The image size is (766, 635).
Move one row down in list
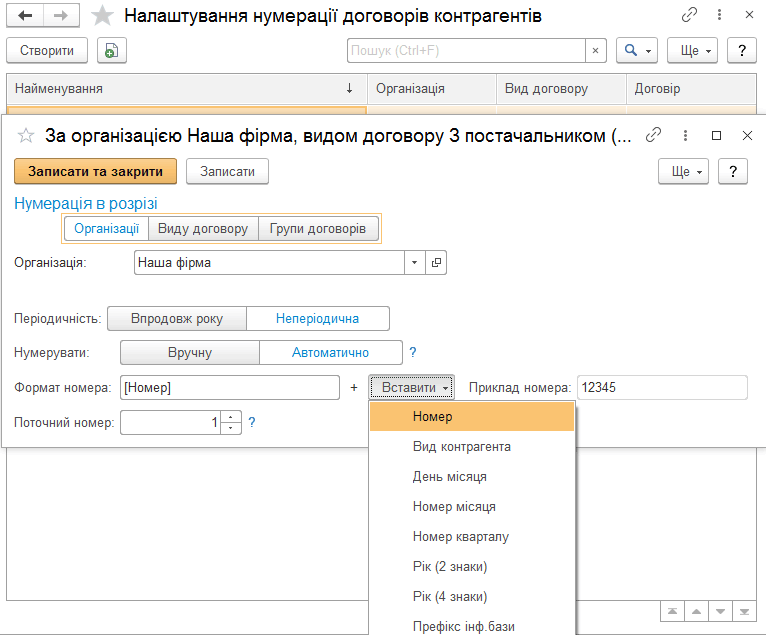click(720, 612)
